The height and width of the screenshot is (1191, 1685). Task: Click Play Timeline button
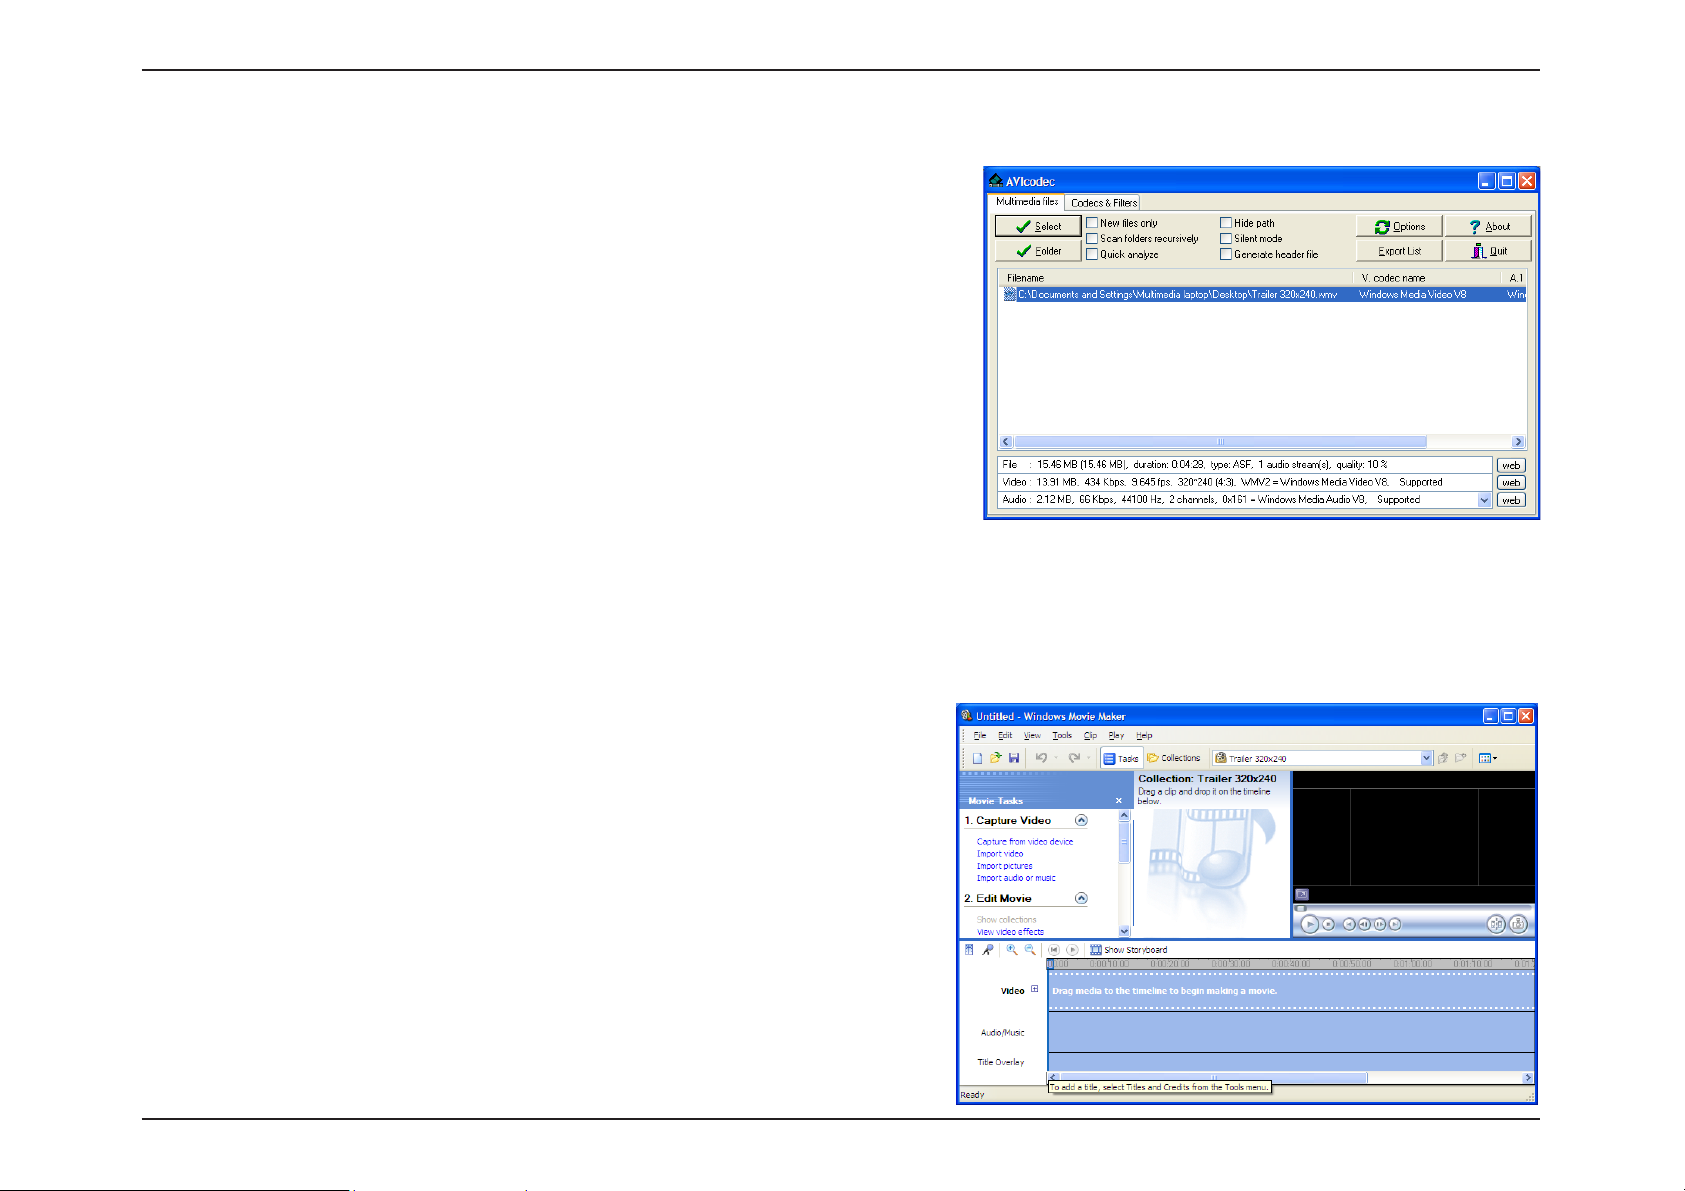pos(1072,950)
